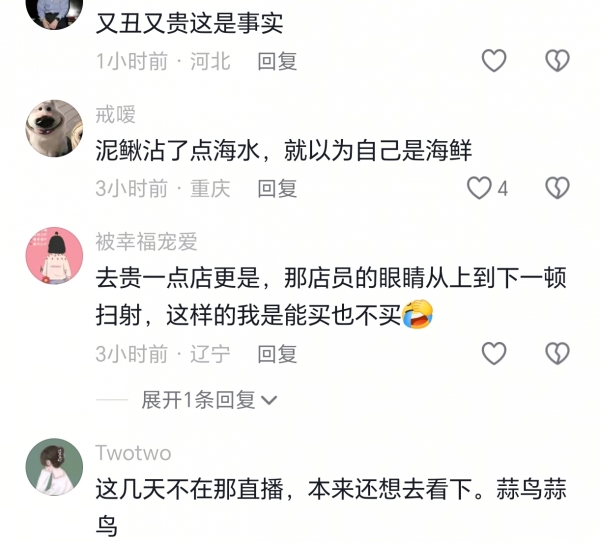
Task: Like 被幸福宠爱's comment
Action: click(494, 353)
